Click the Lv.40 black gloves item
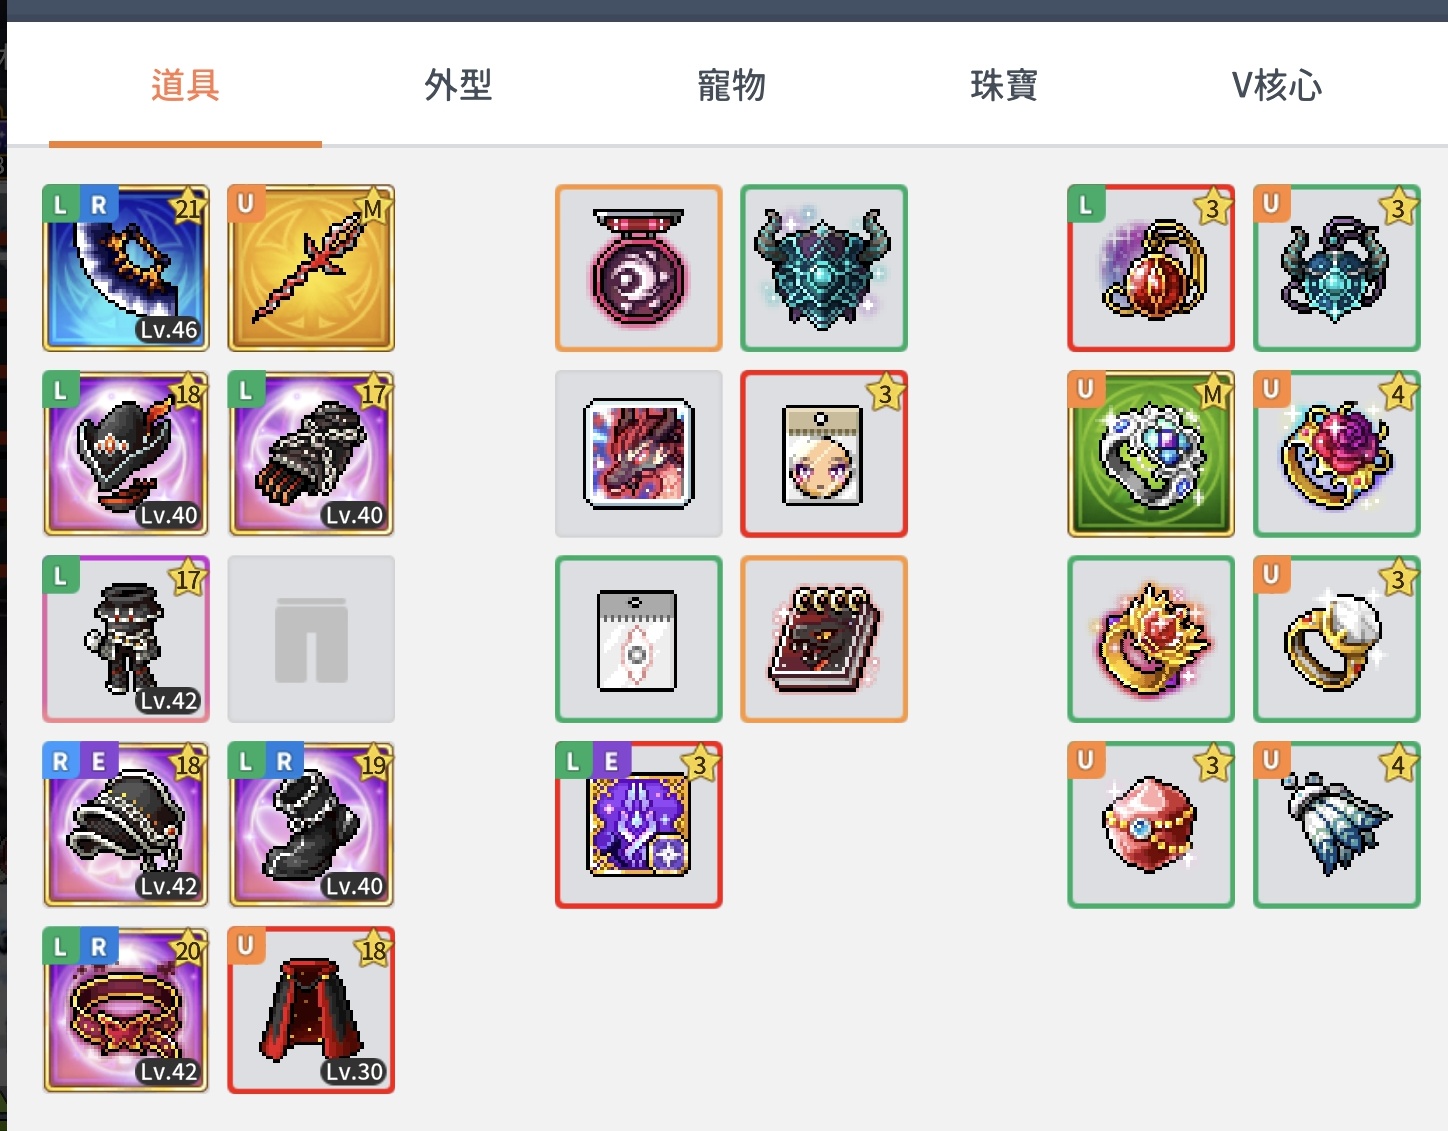The image size is (1448, 1131). pyautogui.click(x=311, y=453)
